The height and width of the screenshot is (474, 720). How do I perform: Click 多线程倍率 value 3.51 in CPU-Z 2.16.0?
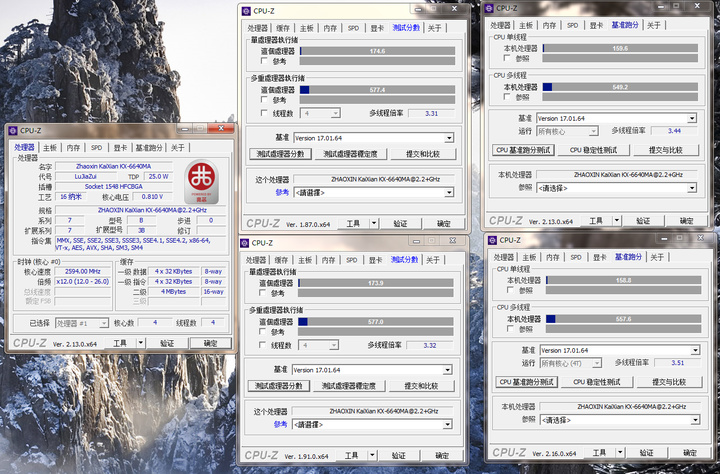tap(678, 363)
